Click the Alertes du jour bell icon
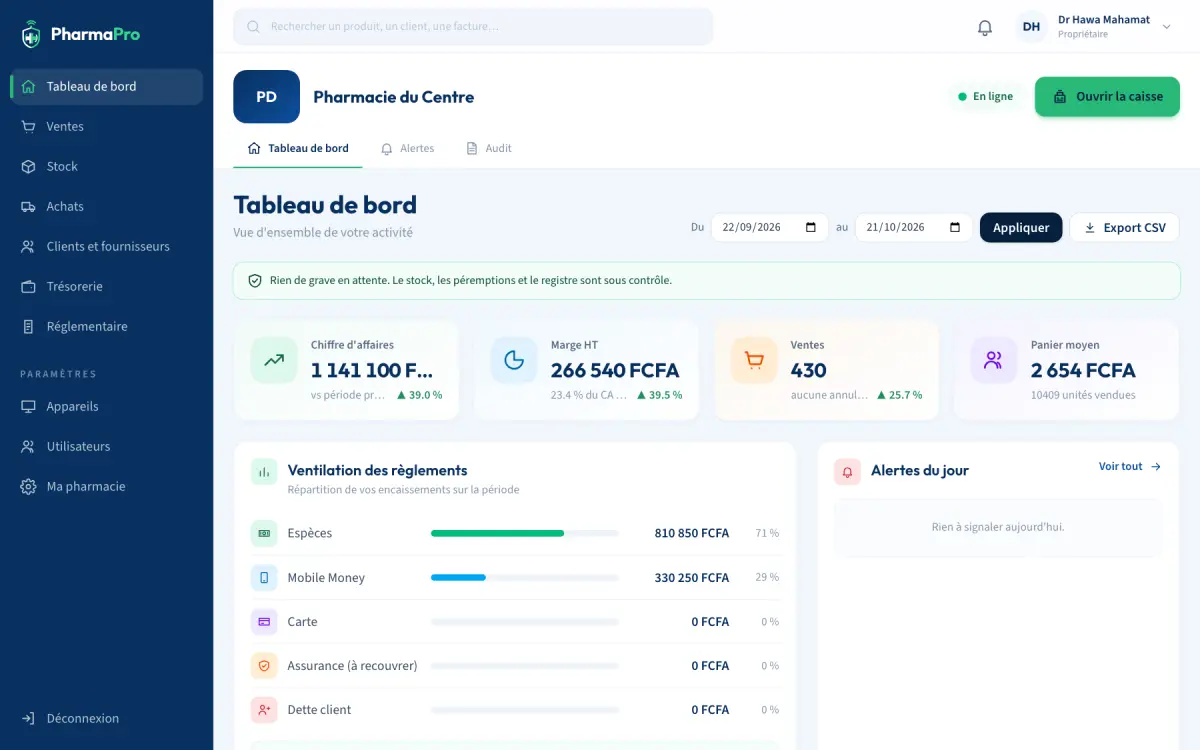The height and width of the screenshot is (750, 1200). tap(847, 472)
